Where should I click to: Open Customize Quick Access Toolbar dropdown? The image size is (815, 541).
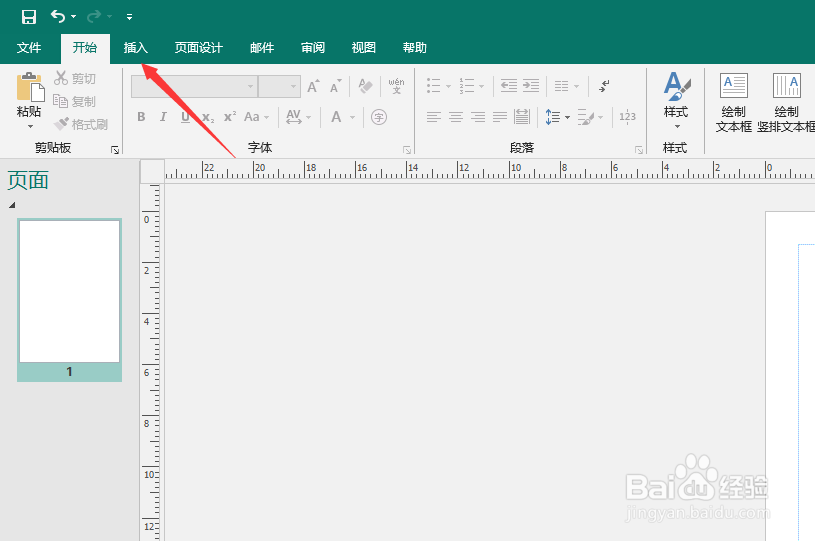point(129,17)
